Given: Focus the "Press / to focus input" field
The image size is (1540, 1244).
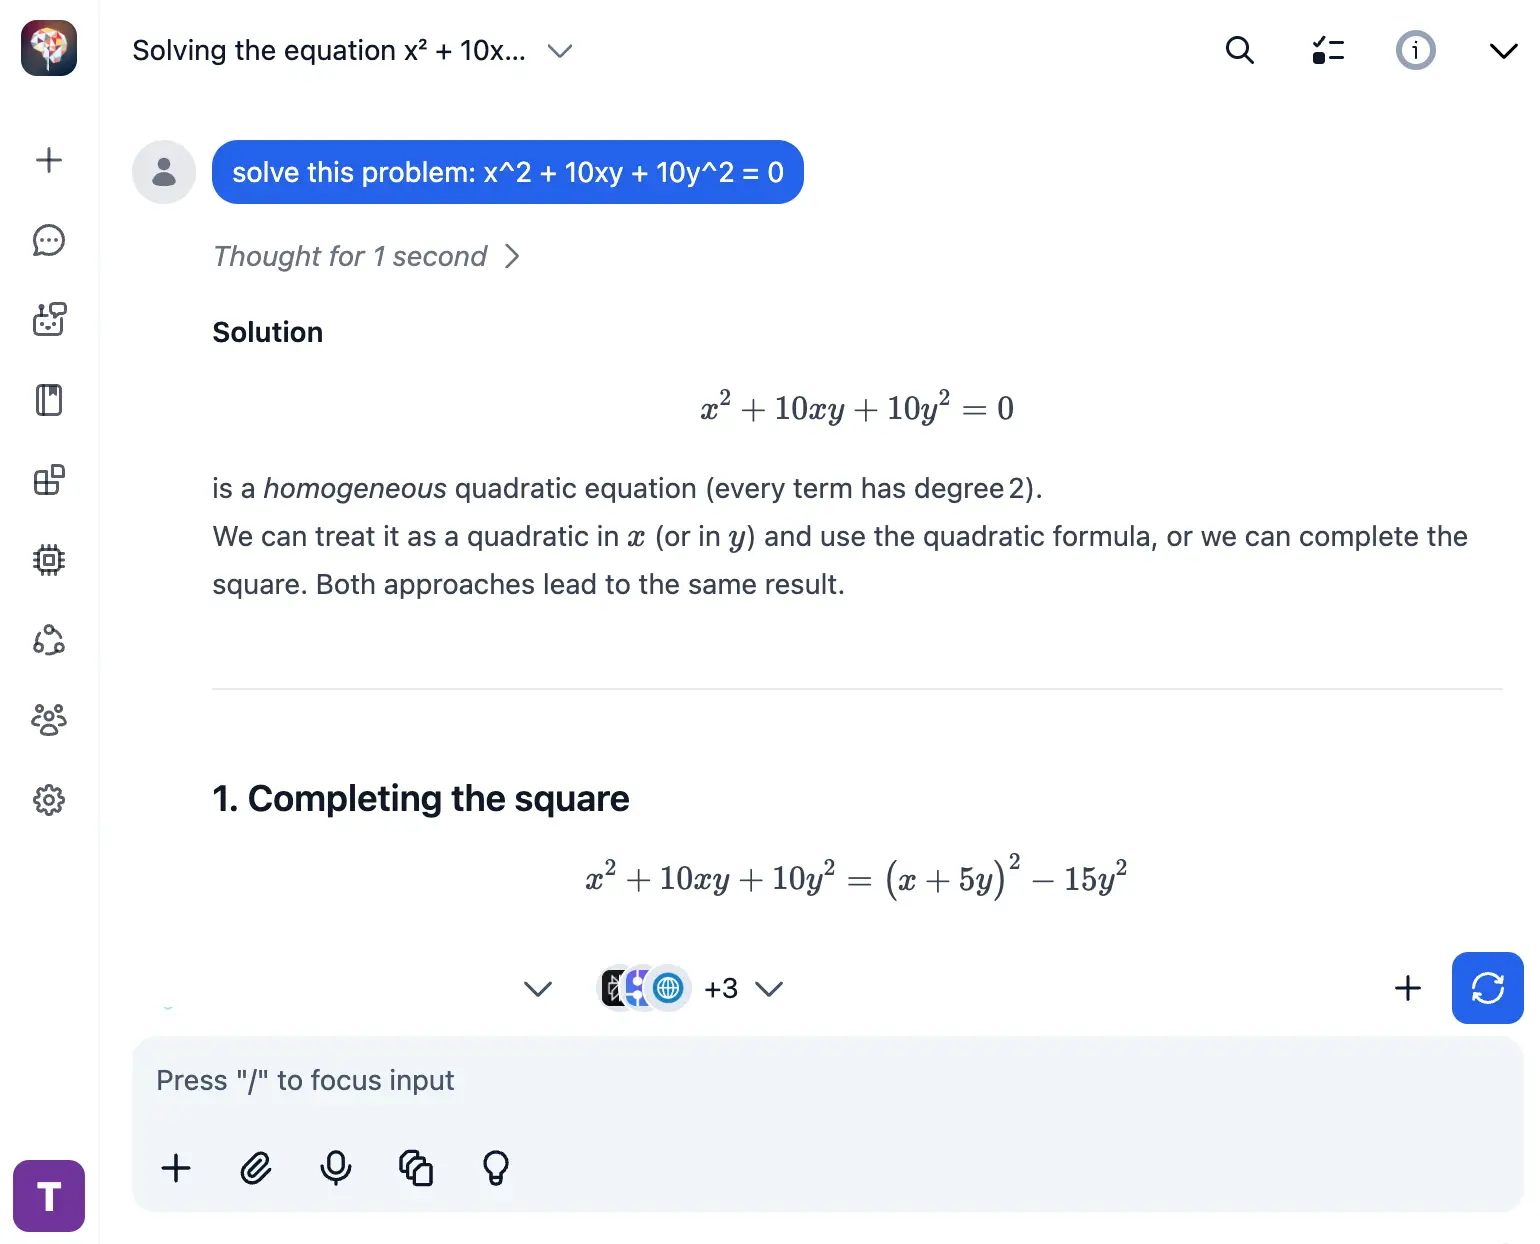Looking at the screenshot, I should coord(700,1081).
